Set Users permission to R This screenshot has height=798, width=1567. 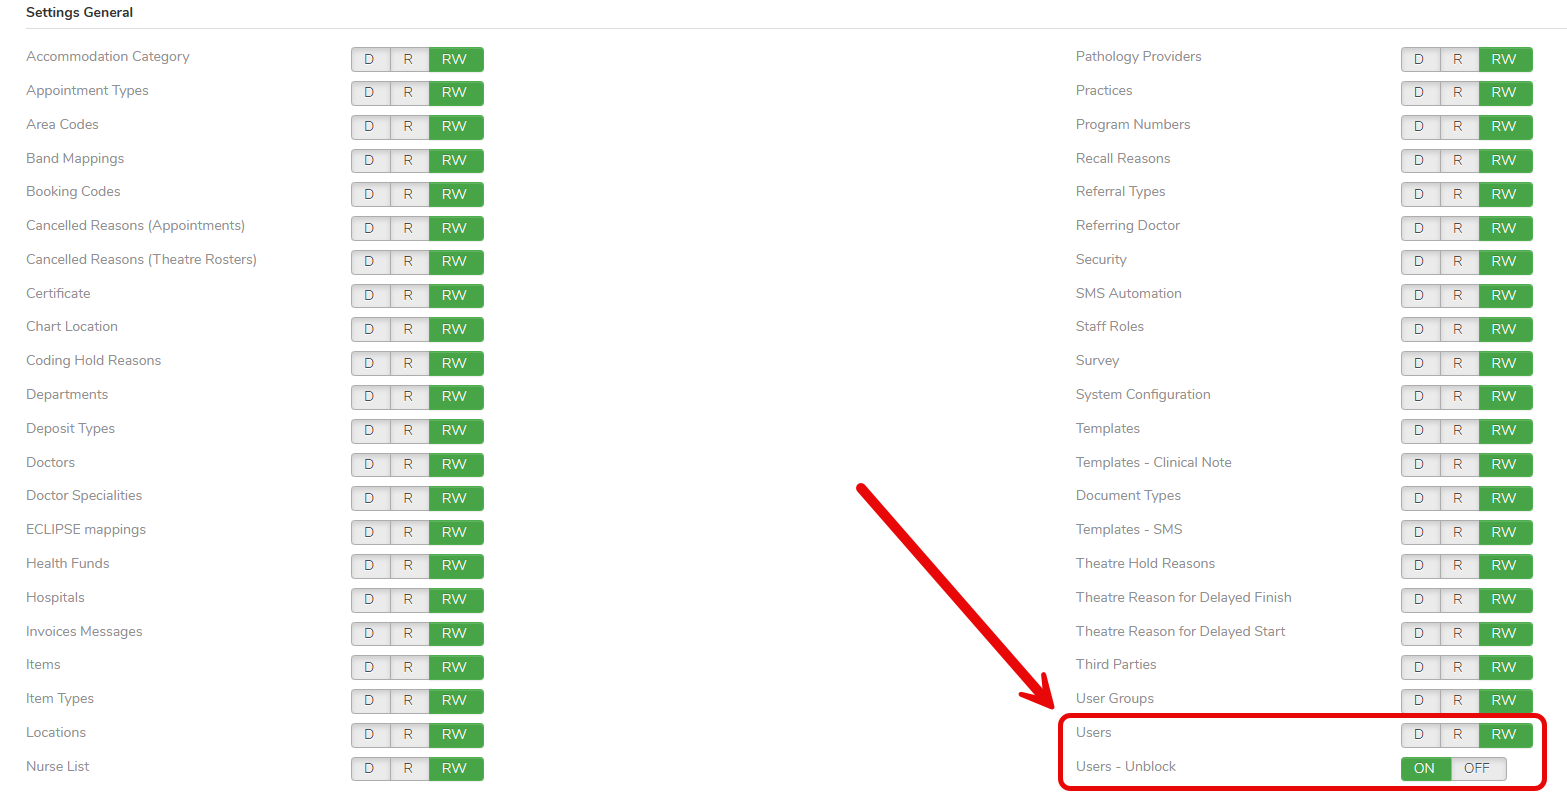[1458, 734]
